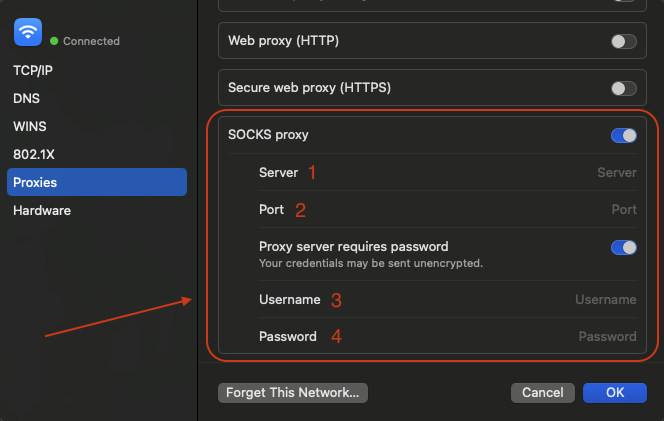Go to the 802.1X section
This screenshot has height=421, width=664.
tap(32, 155)
